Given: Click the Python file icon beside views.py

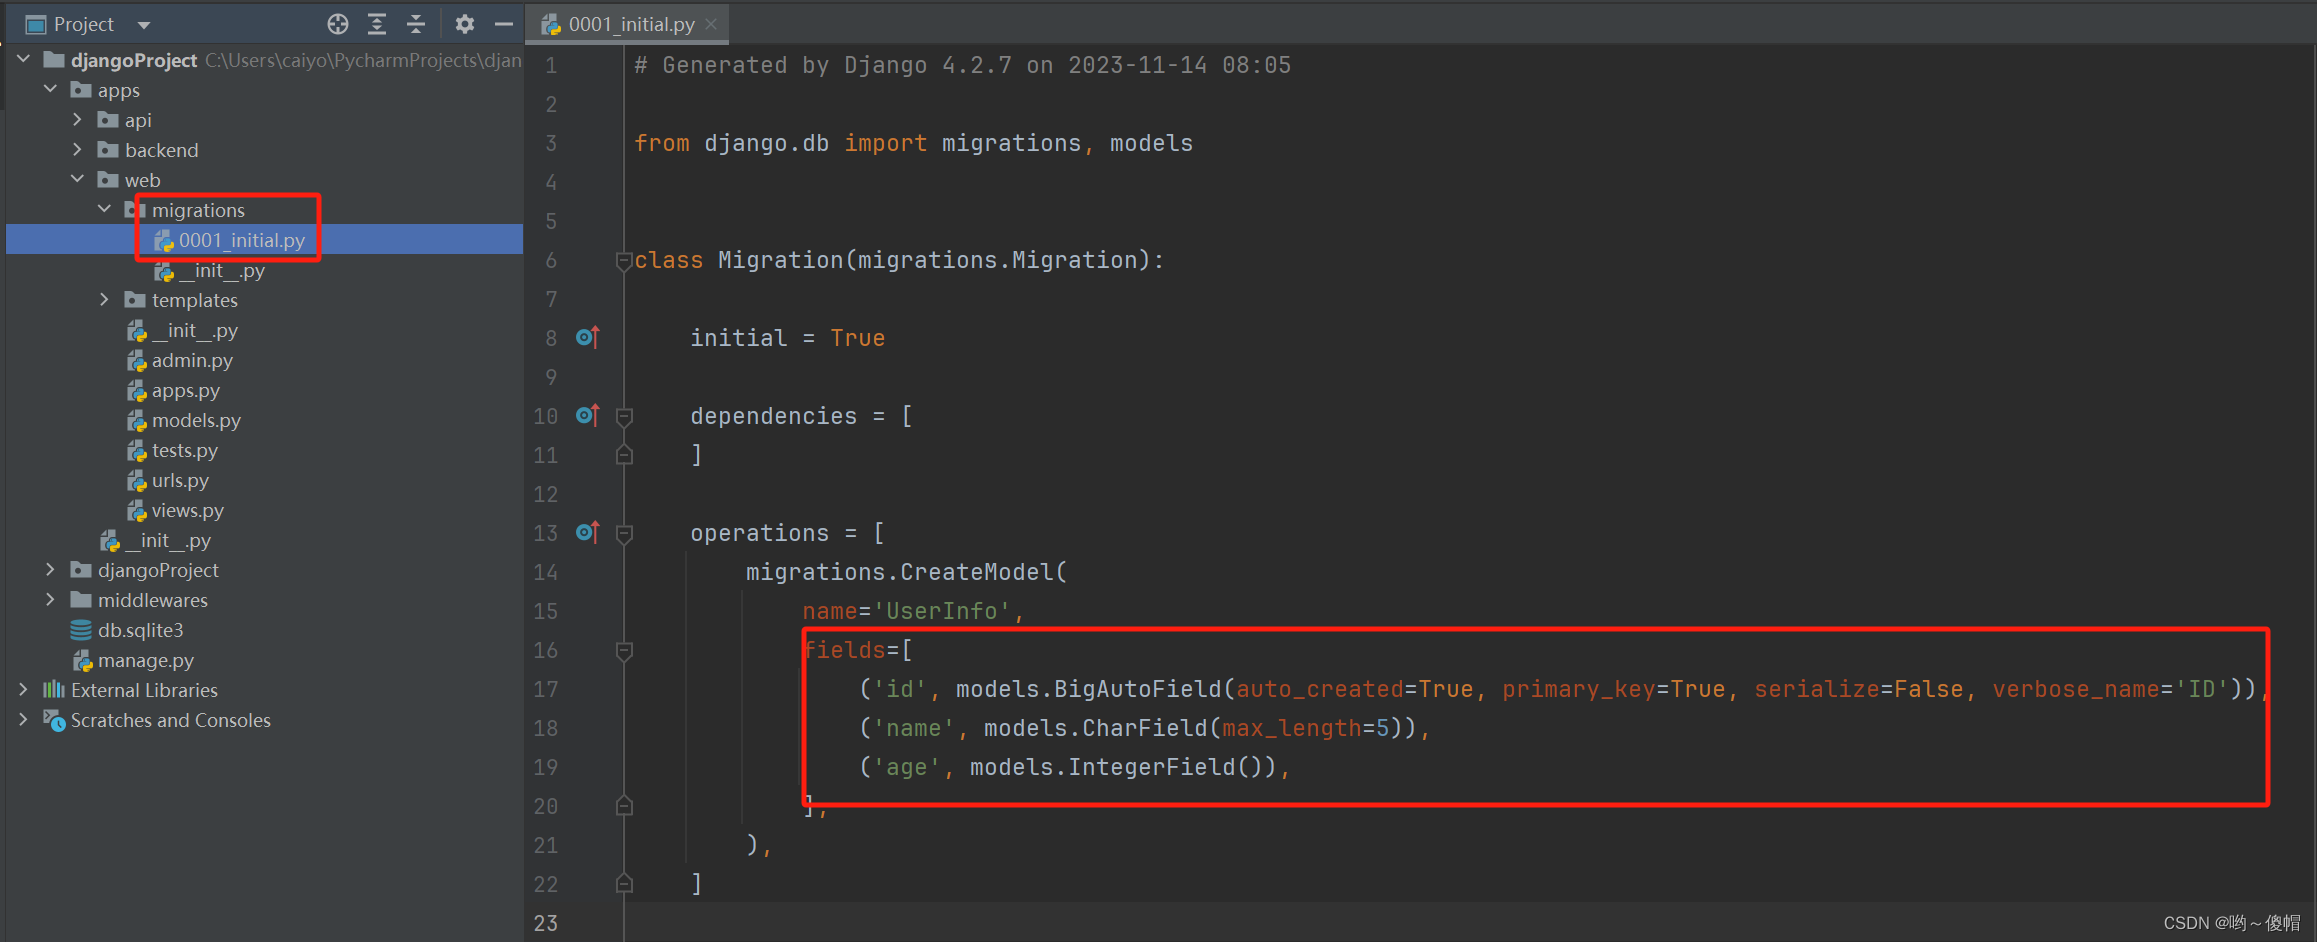Looking at the screenshot, I should coord(137,510).
